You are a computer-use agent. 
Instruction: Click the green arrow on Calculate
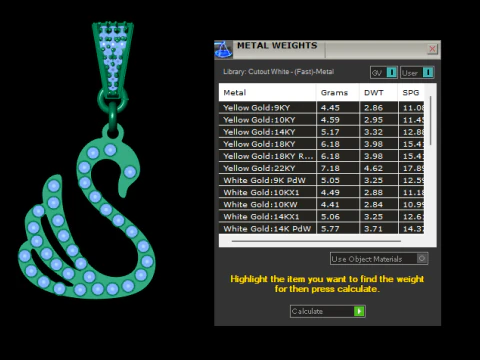359,311
